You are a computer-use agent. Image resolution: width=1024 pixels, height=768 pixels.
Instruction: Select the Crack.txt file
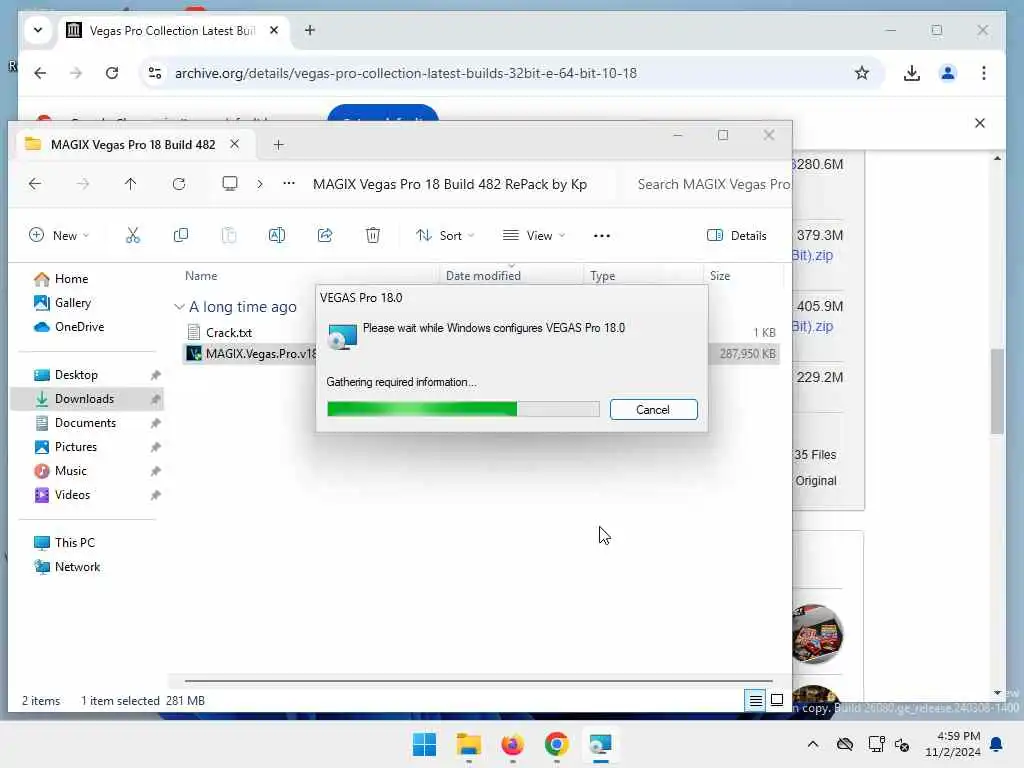click(x=229, y=332)
